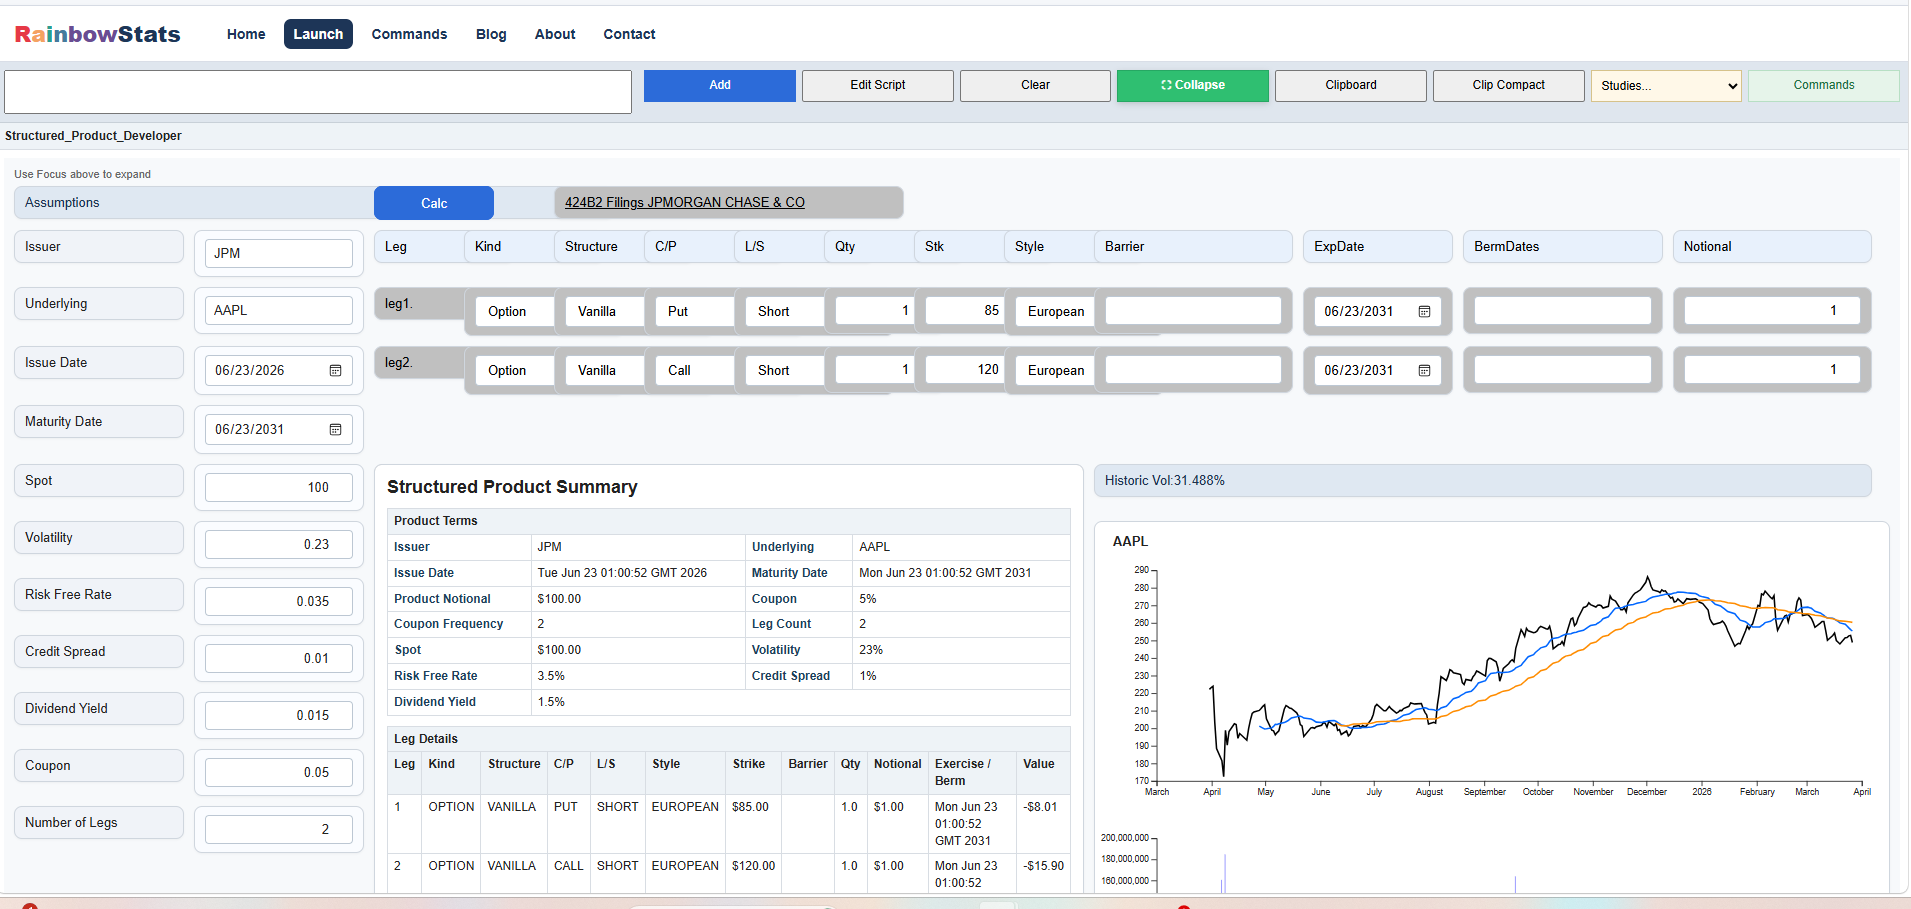Viewport: 1911px width, 909px height.
Task: Edit Number of Legs value 2
Action: [x=279, y=829]
